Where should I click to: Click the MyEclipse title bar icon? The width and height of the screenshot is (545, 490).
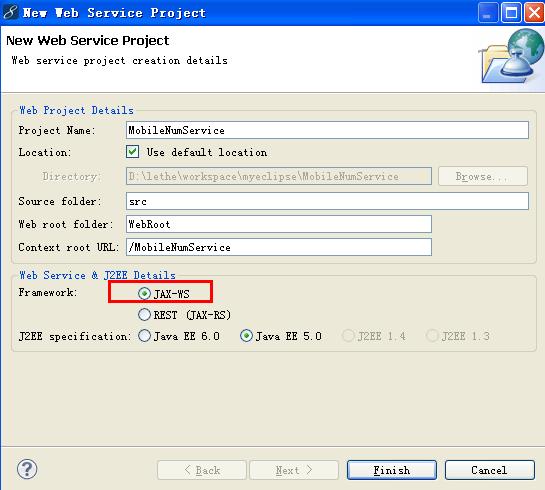[x=10, y=12]
